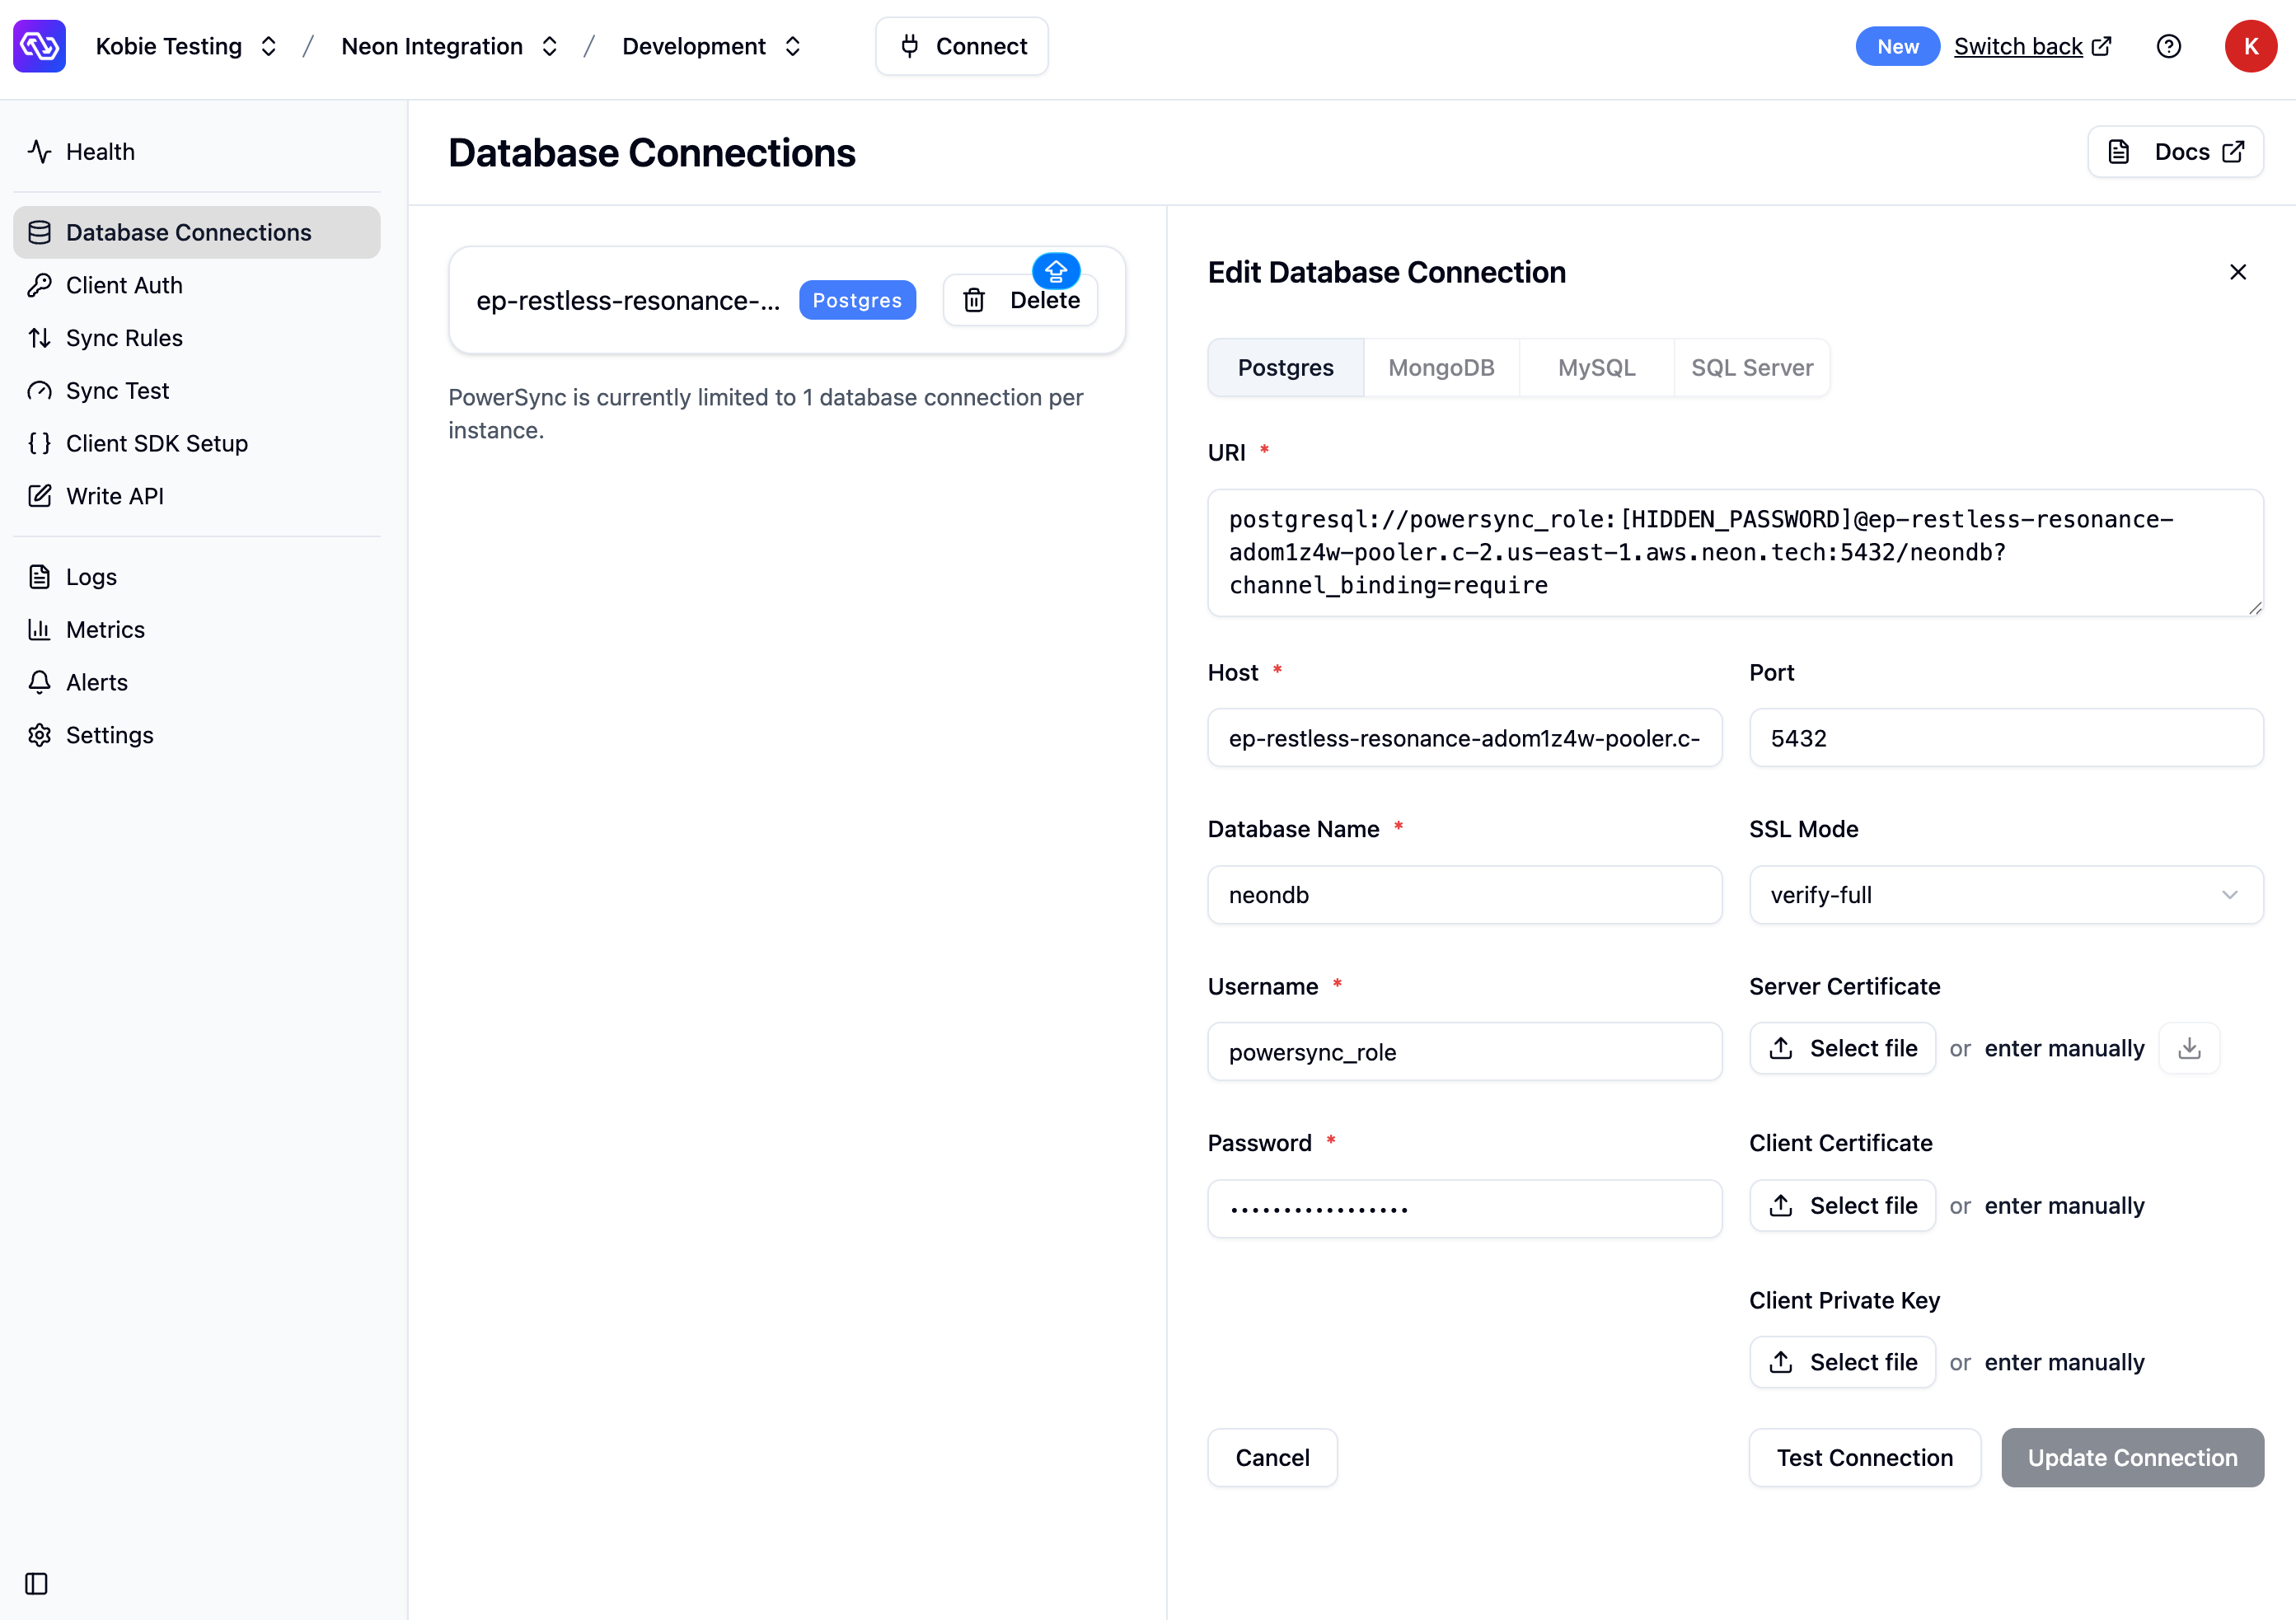The image size is (2296, 1620).
Task: Open the Settings sidebar page
Action: (x=197, y=735)
